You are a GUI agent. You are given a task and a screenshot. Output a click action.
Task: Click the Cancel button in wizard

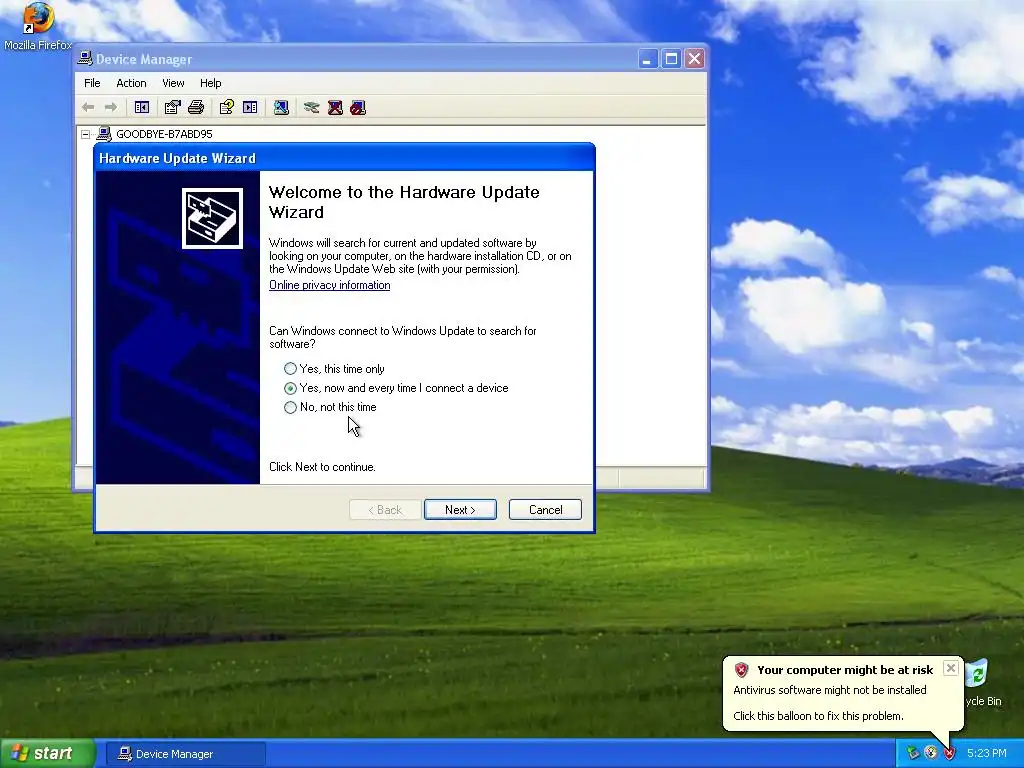(545, 510)
